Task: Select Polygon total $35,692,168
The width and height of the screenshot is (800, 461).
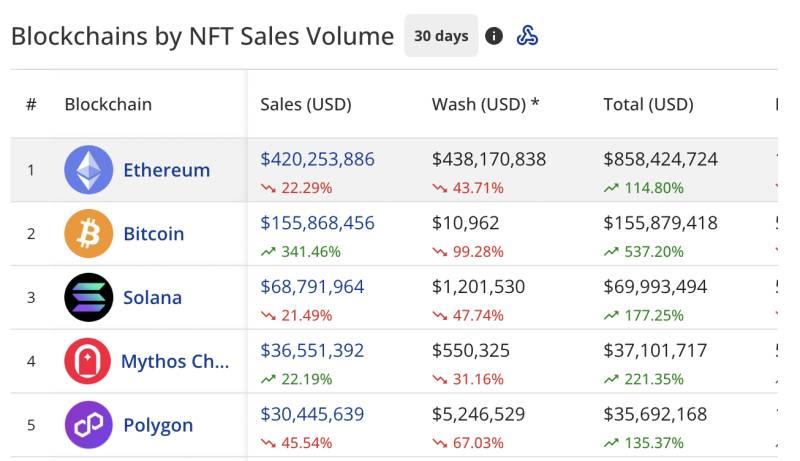Action: pyautogui.click(x=656, y=414)
